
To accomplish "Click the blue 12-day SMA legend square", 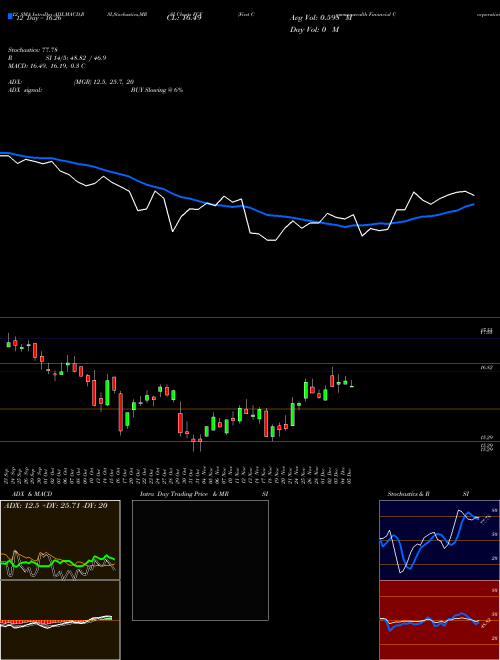I will tap(10, 16).
